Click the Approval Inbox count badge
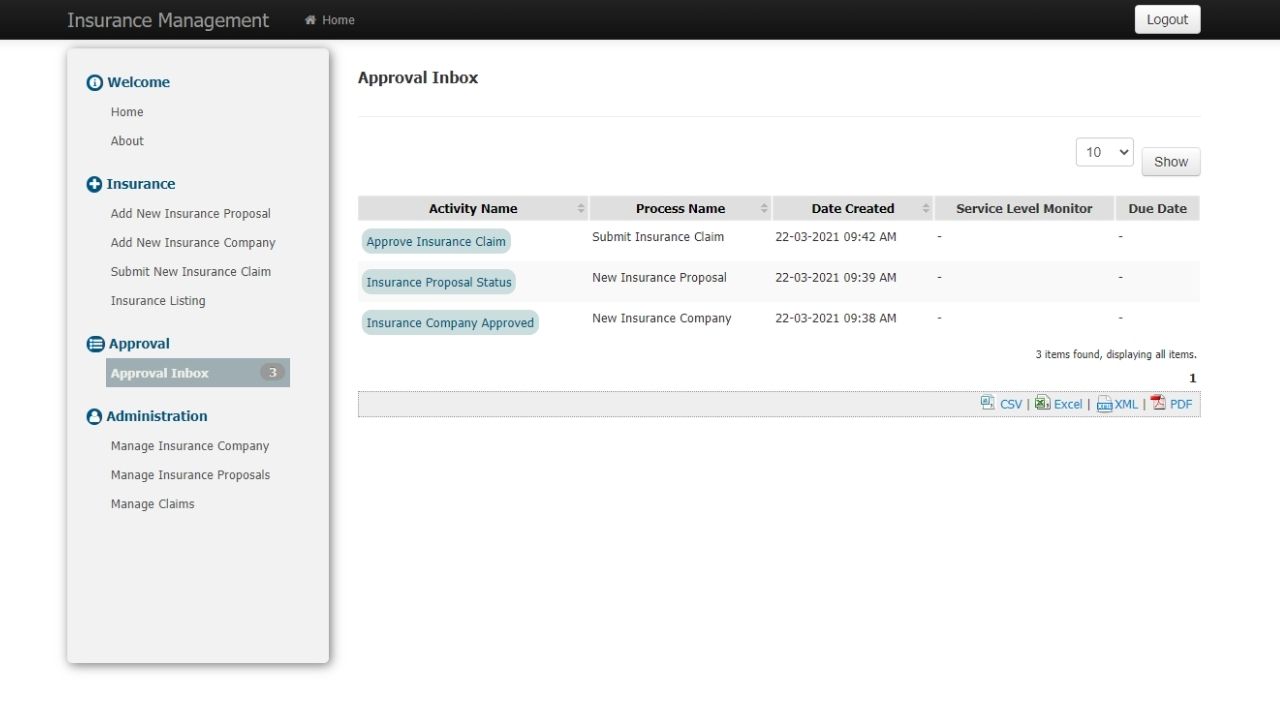 272,373
